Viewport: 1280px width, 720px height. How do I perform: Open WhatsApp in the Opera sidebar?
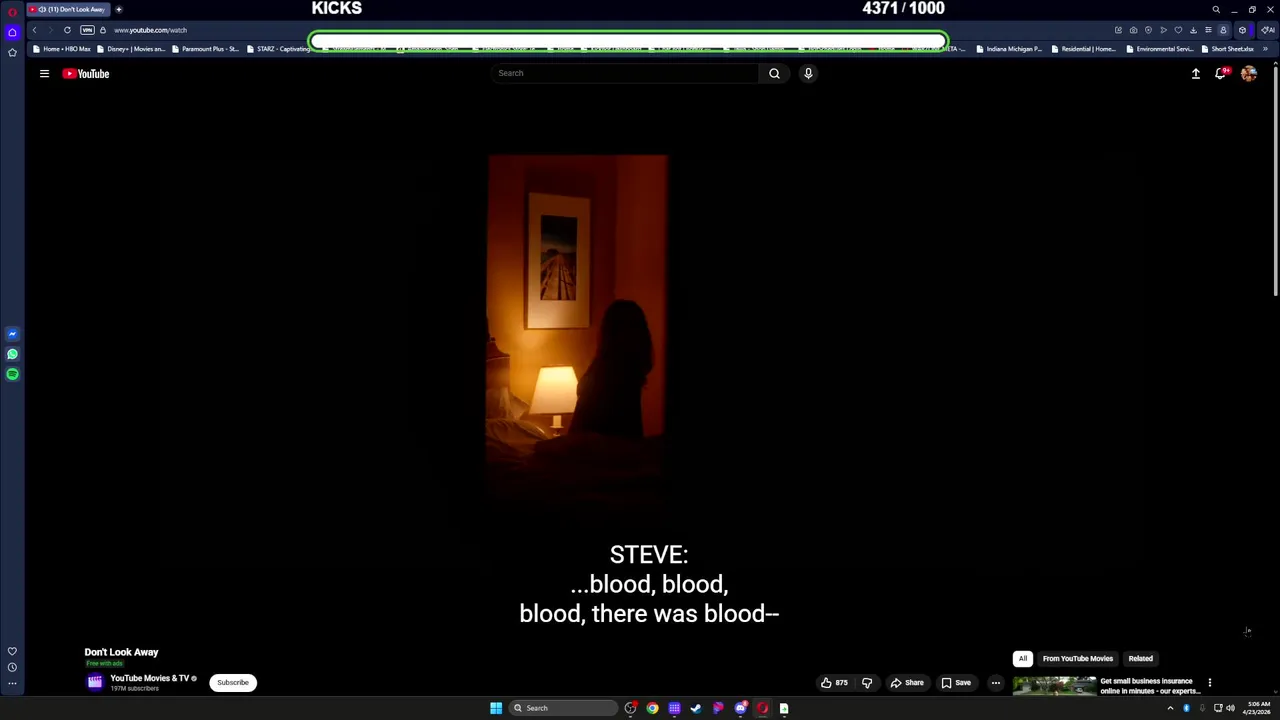pyautogui.click(x=12, y=354)
